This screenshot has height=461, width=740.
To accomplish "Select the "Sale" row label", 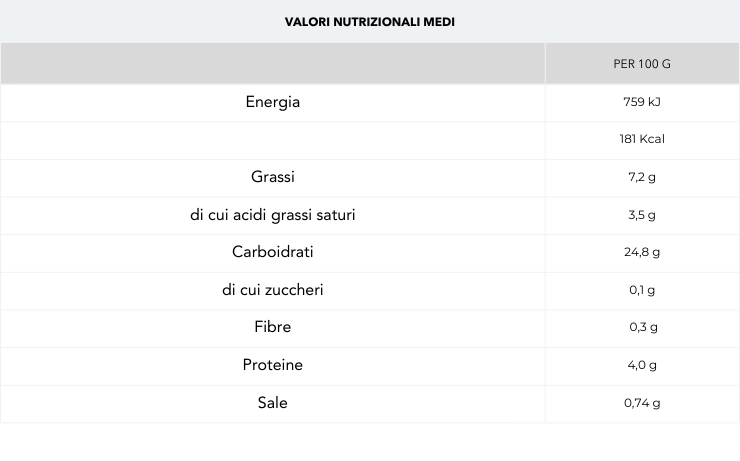I will (273, 402).
